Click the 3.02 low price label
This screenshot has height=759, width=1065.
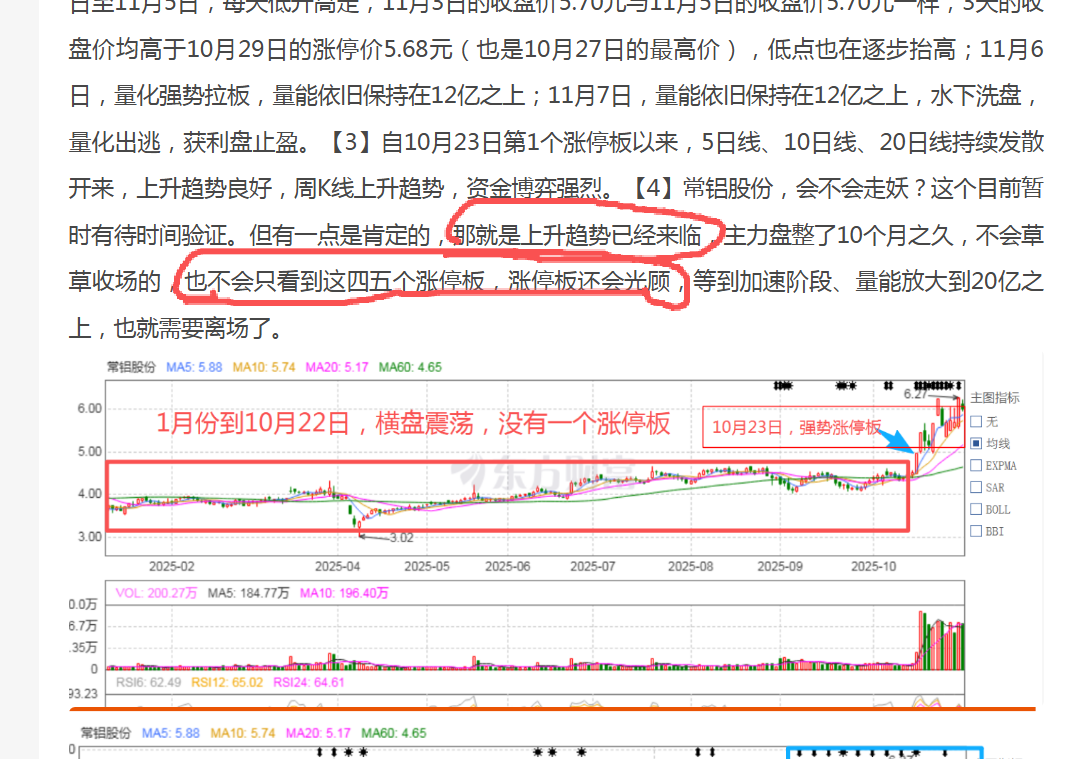[x=401, y=537]
